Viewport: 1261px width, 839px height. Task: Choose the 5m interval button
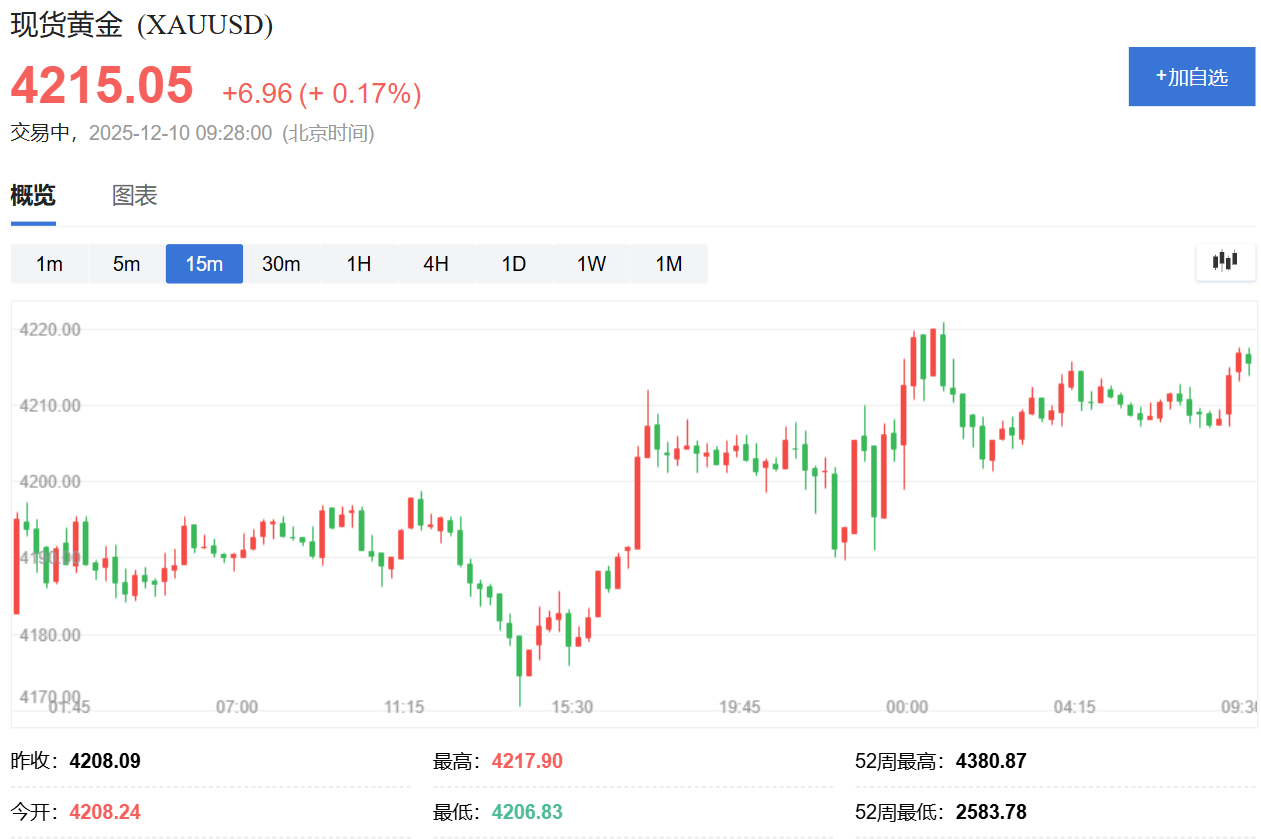[x=126, y=264]
